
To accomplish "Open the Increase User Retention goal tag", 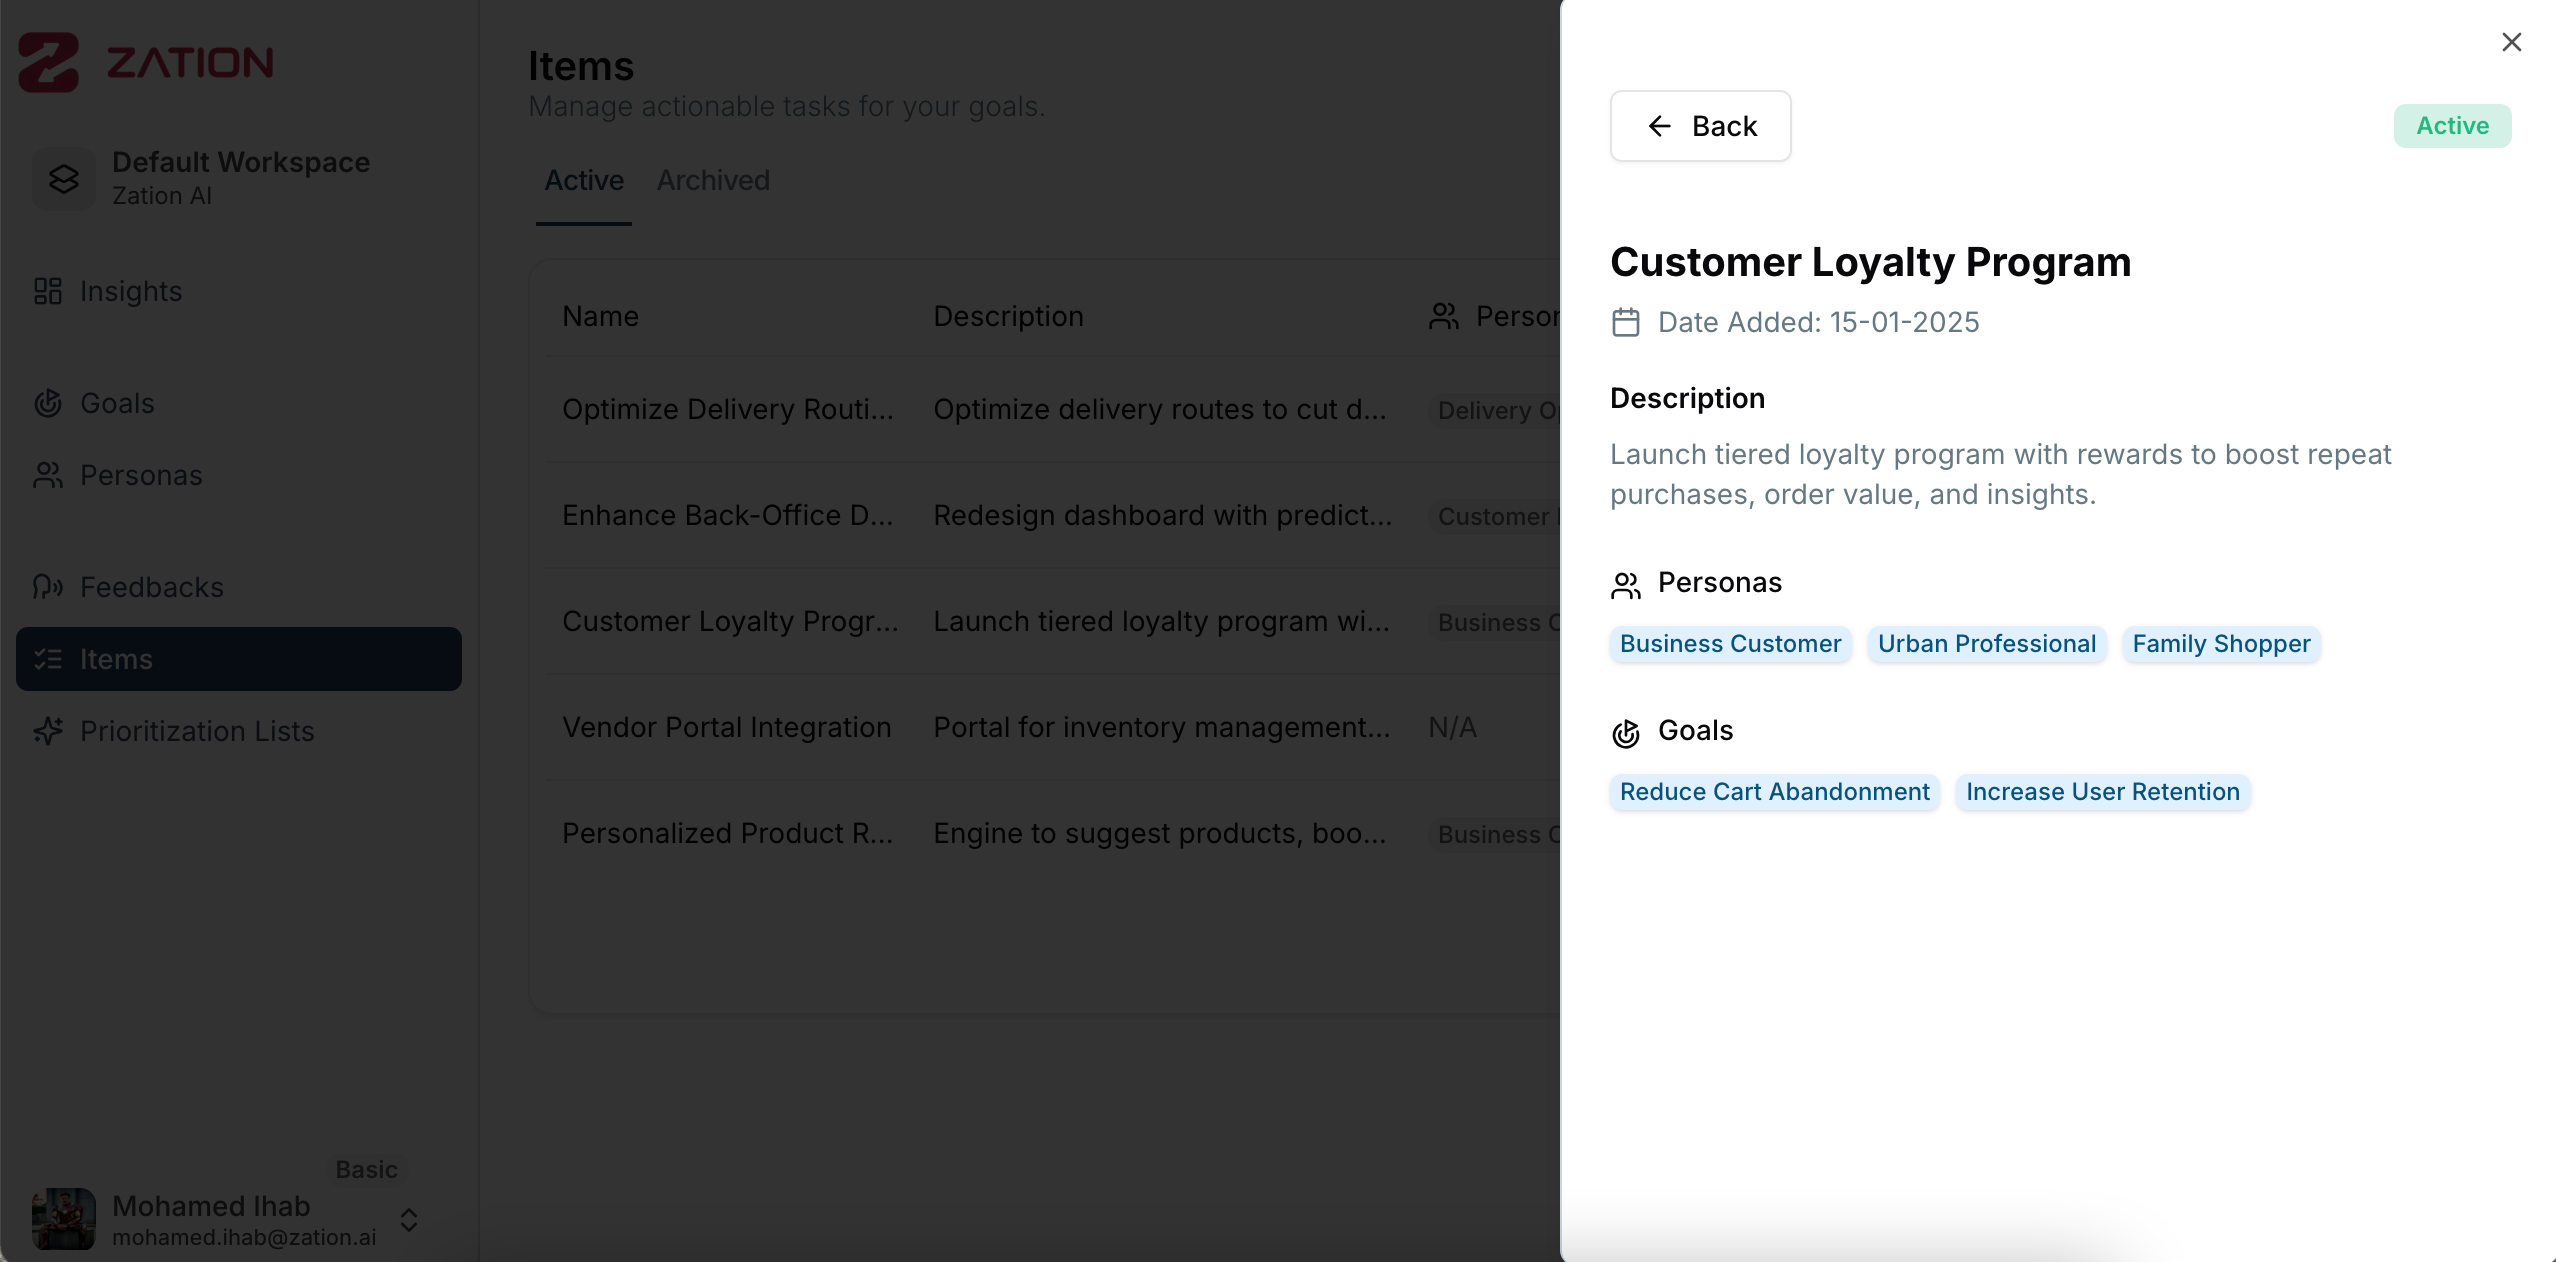I will click(2102, 792).
